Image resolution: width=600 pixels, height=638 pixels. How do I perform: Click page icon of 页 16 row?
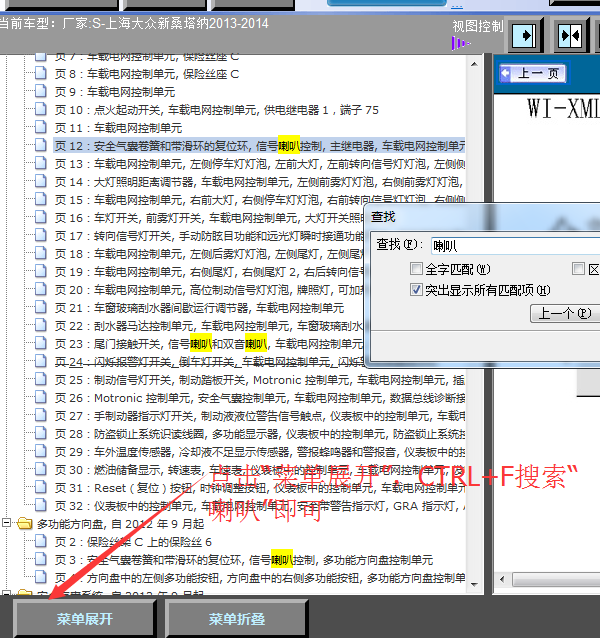click(x=40, y=217)
